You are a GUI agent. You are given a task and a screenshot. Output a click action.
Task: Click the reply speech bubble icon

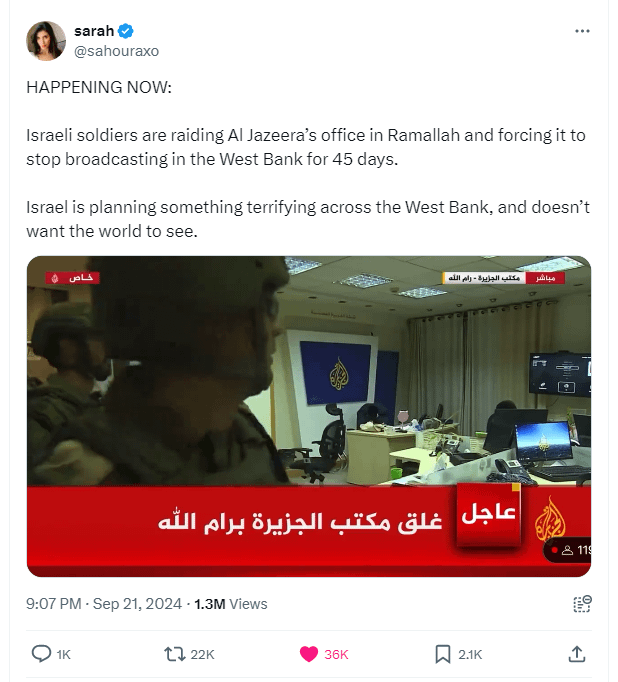tap(41, 654)
